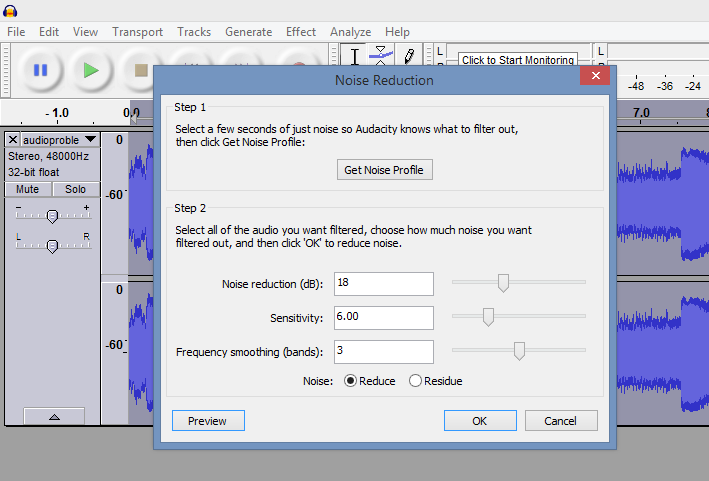Open the Effect menu
Image resolution: width=709 pixels, height=481 pixels.
(301, 32)
